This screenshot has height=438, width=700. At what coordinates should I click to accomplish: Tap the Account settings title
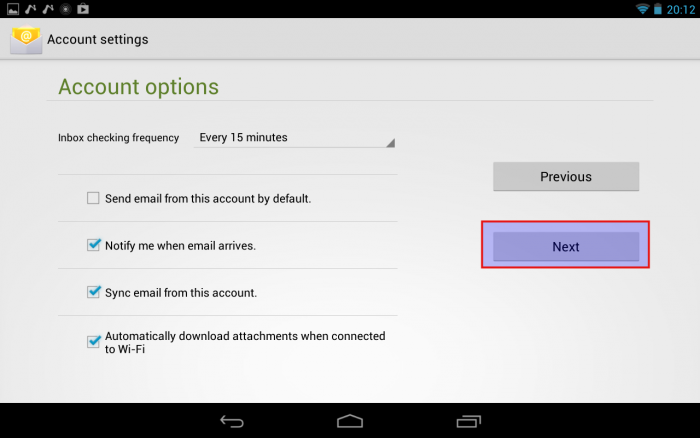point(98,39)
